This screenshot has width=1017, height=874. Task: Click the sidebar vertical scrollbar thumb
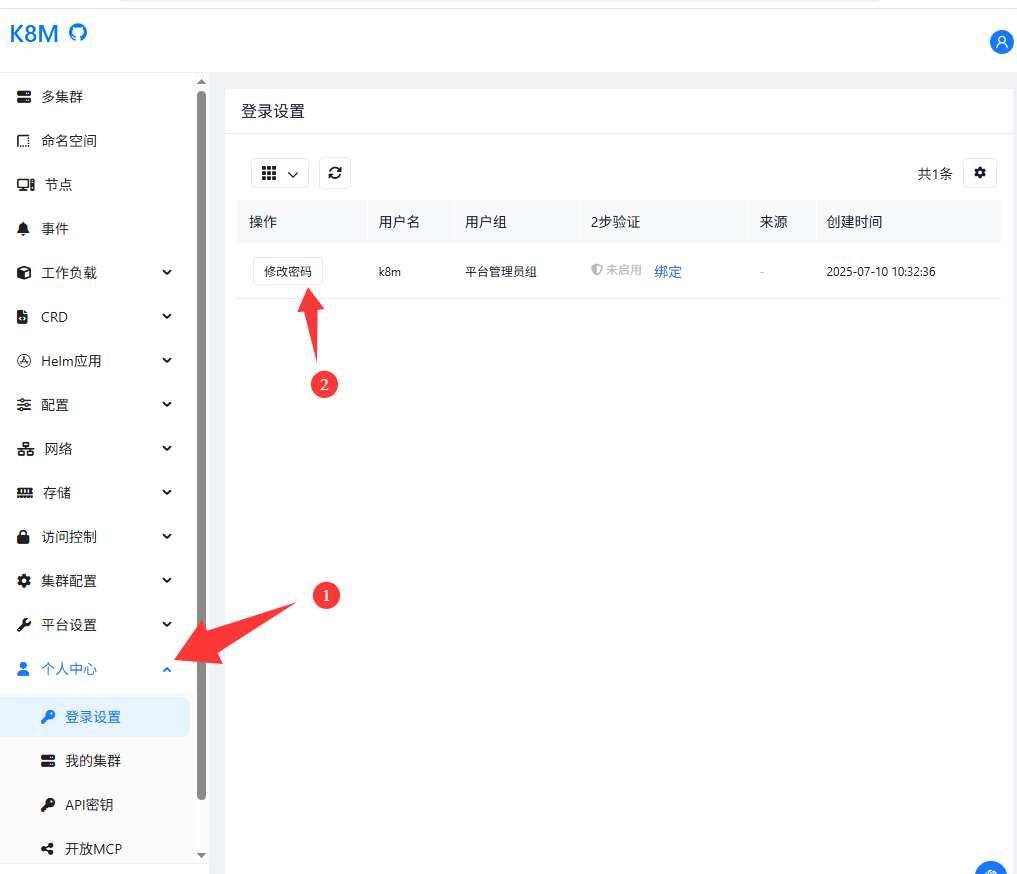pos(201,445)
